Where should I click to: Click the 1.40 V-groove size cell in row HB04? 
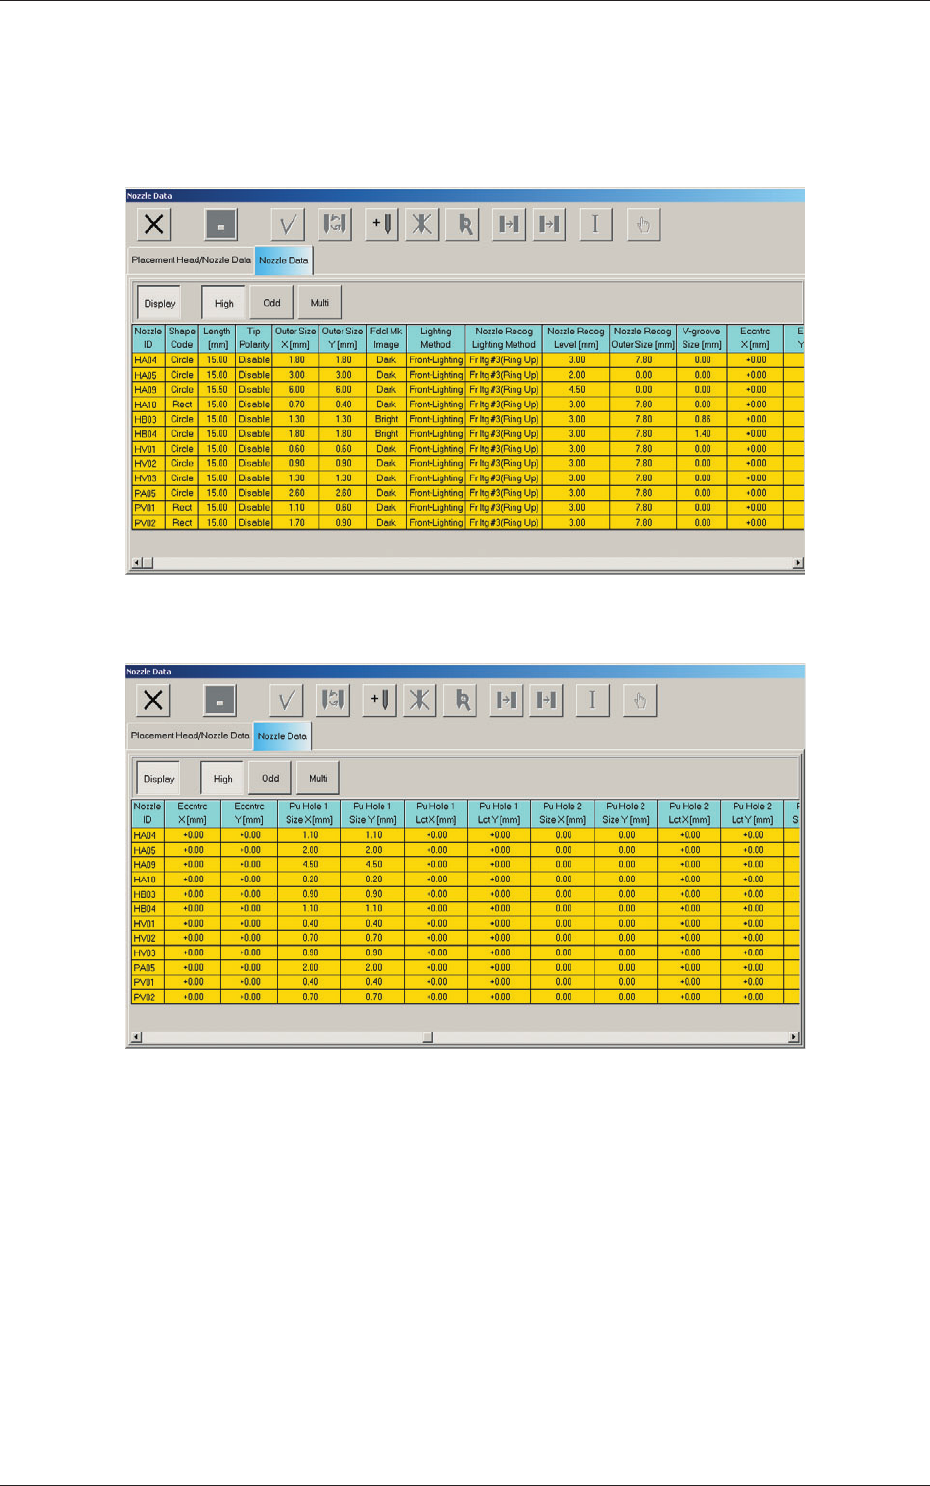coord(702,434)
